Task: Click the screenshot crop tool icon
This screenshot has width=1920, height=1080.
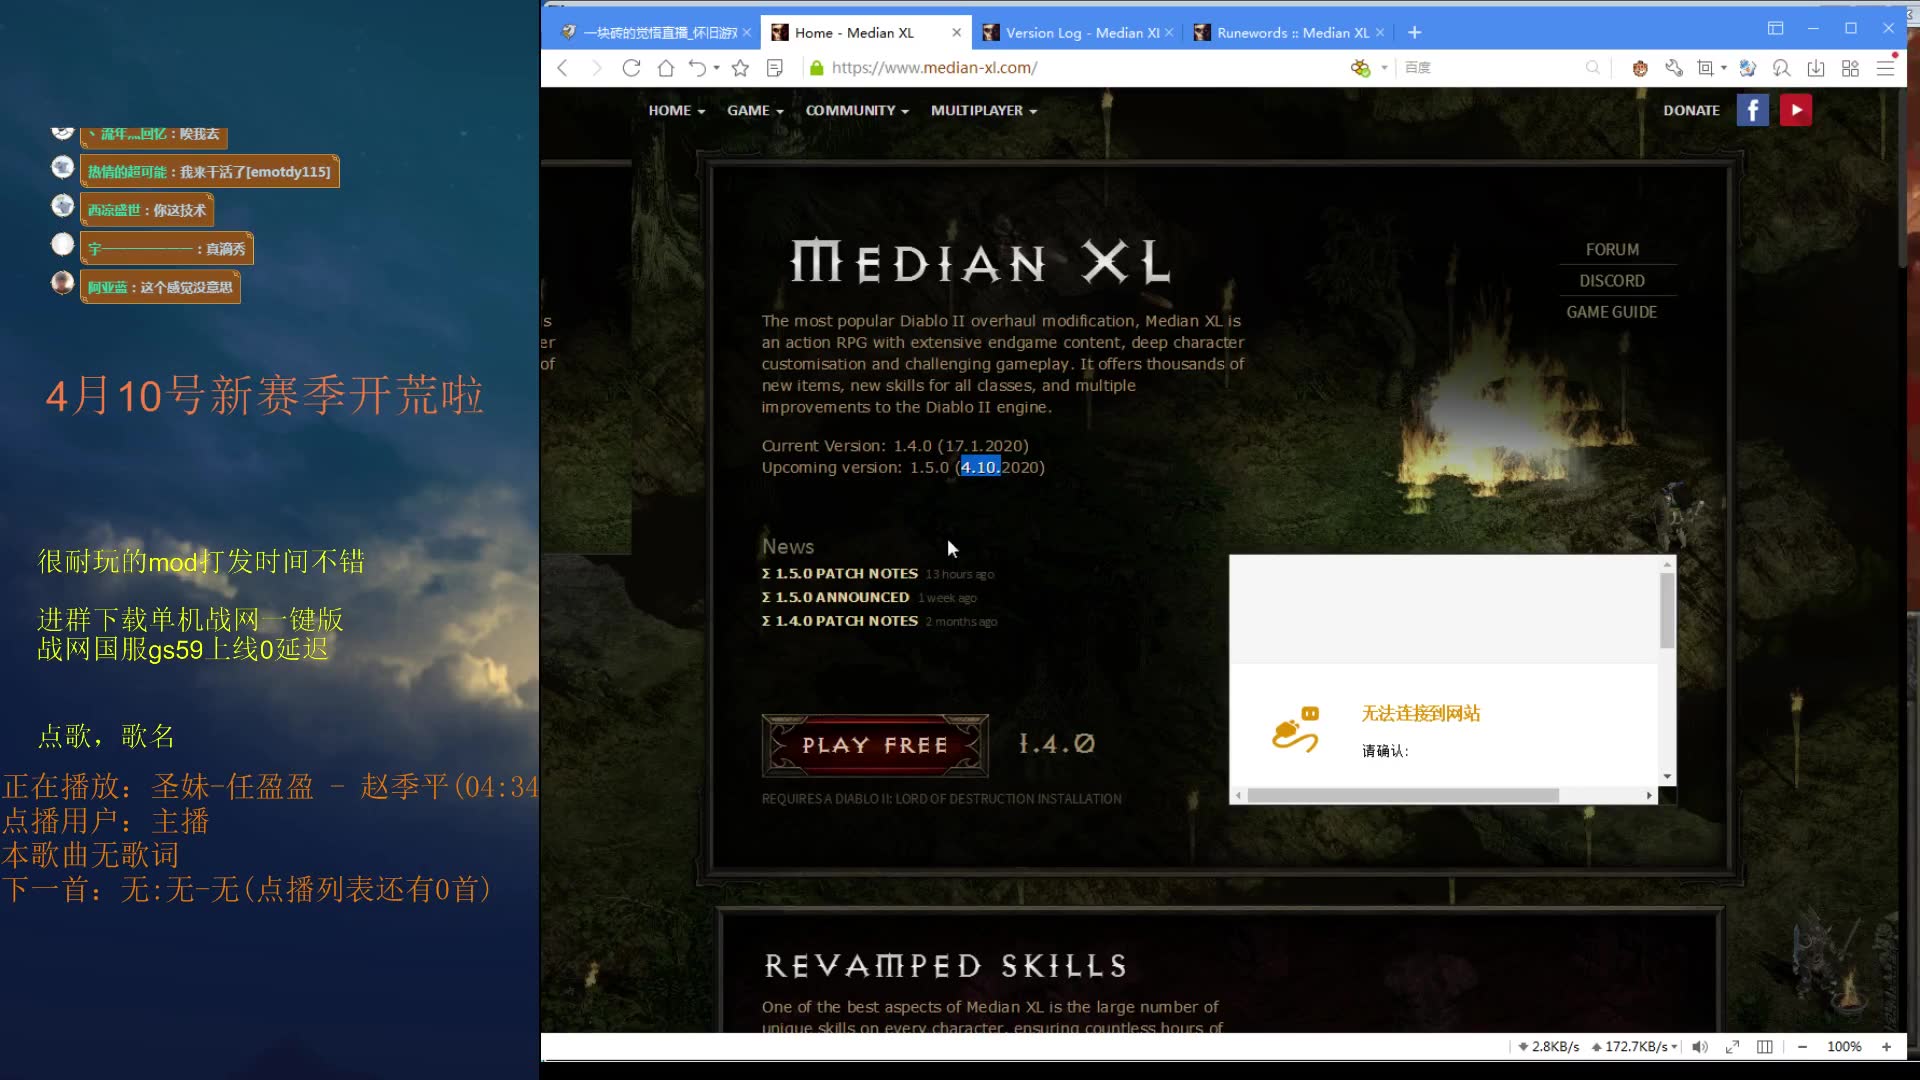Action: click(1705, 68)
